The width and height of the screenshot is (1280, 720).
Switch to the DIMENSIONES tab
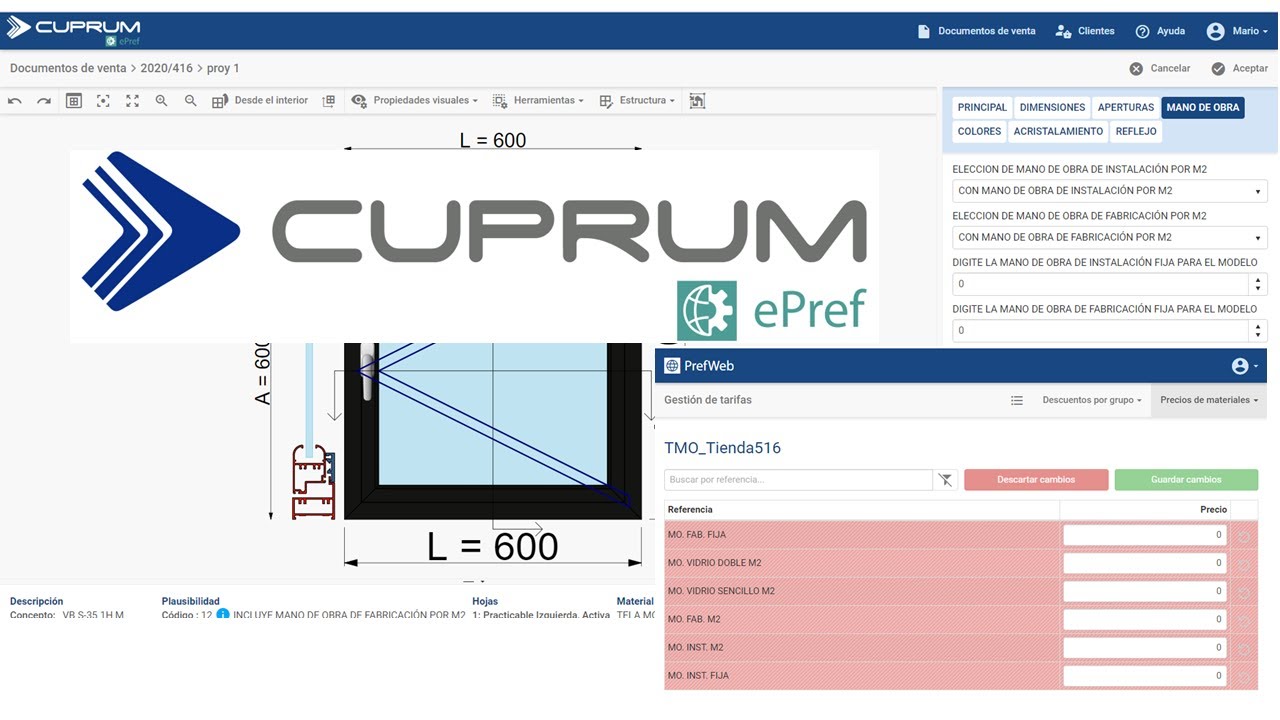coord(1052,108)
